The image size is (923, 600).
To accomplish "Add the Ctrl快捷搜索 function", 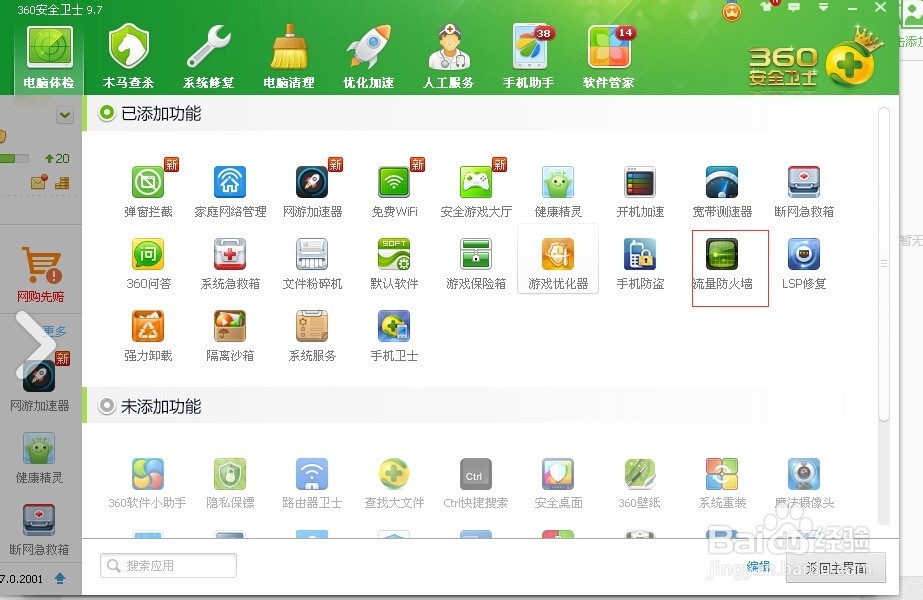I will [476, 482].
